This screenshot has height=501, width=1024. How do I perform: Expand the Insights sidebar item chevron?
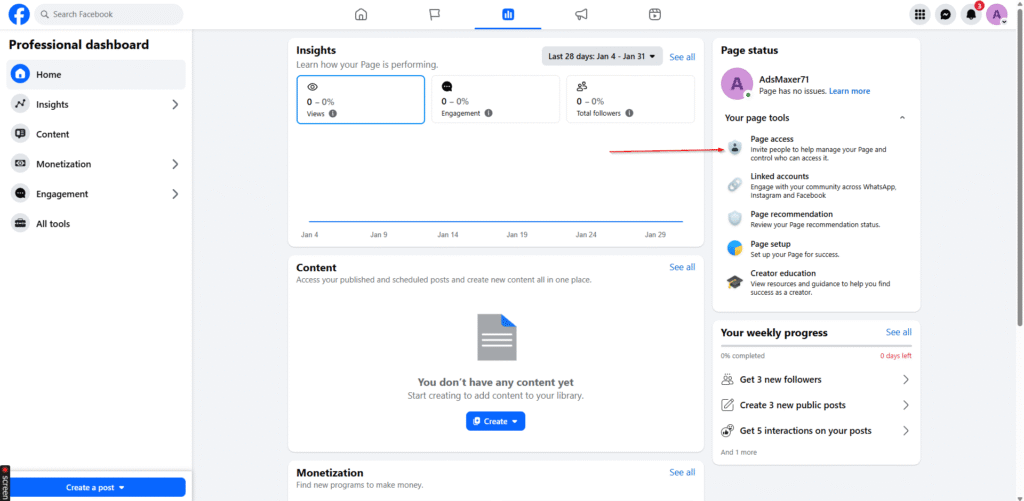[x=175, y=104]
